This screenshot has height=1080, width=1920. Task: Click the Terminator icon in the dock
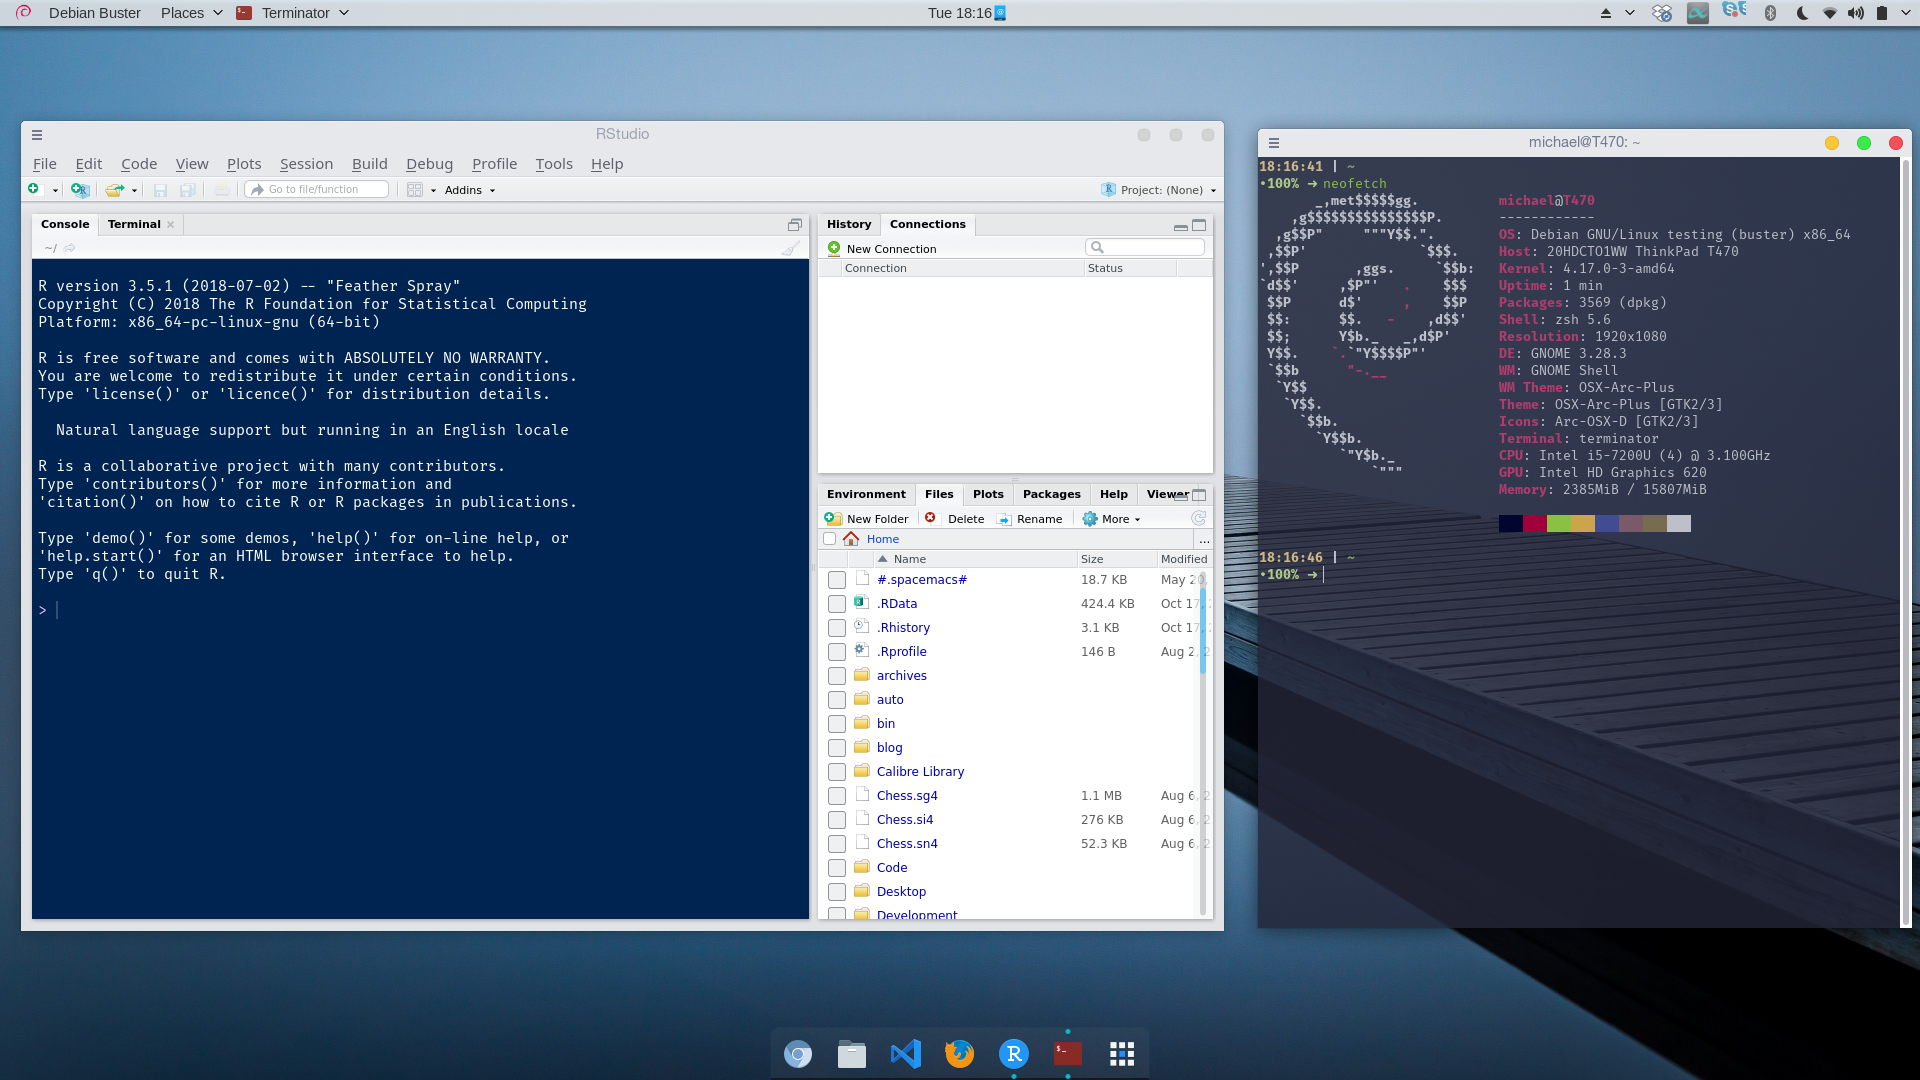coord(1068,1054)
